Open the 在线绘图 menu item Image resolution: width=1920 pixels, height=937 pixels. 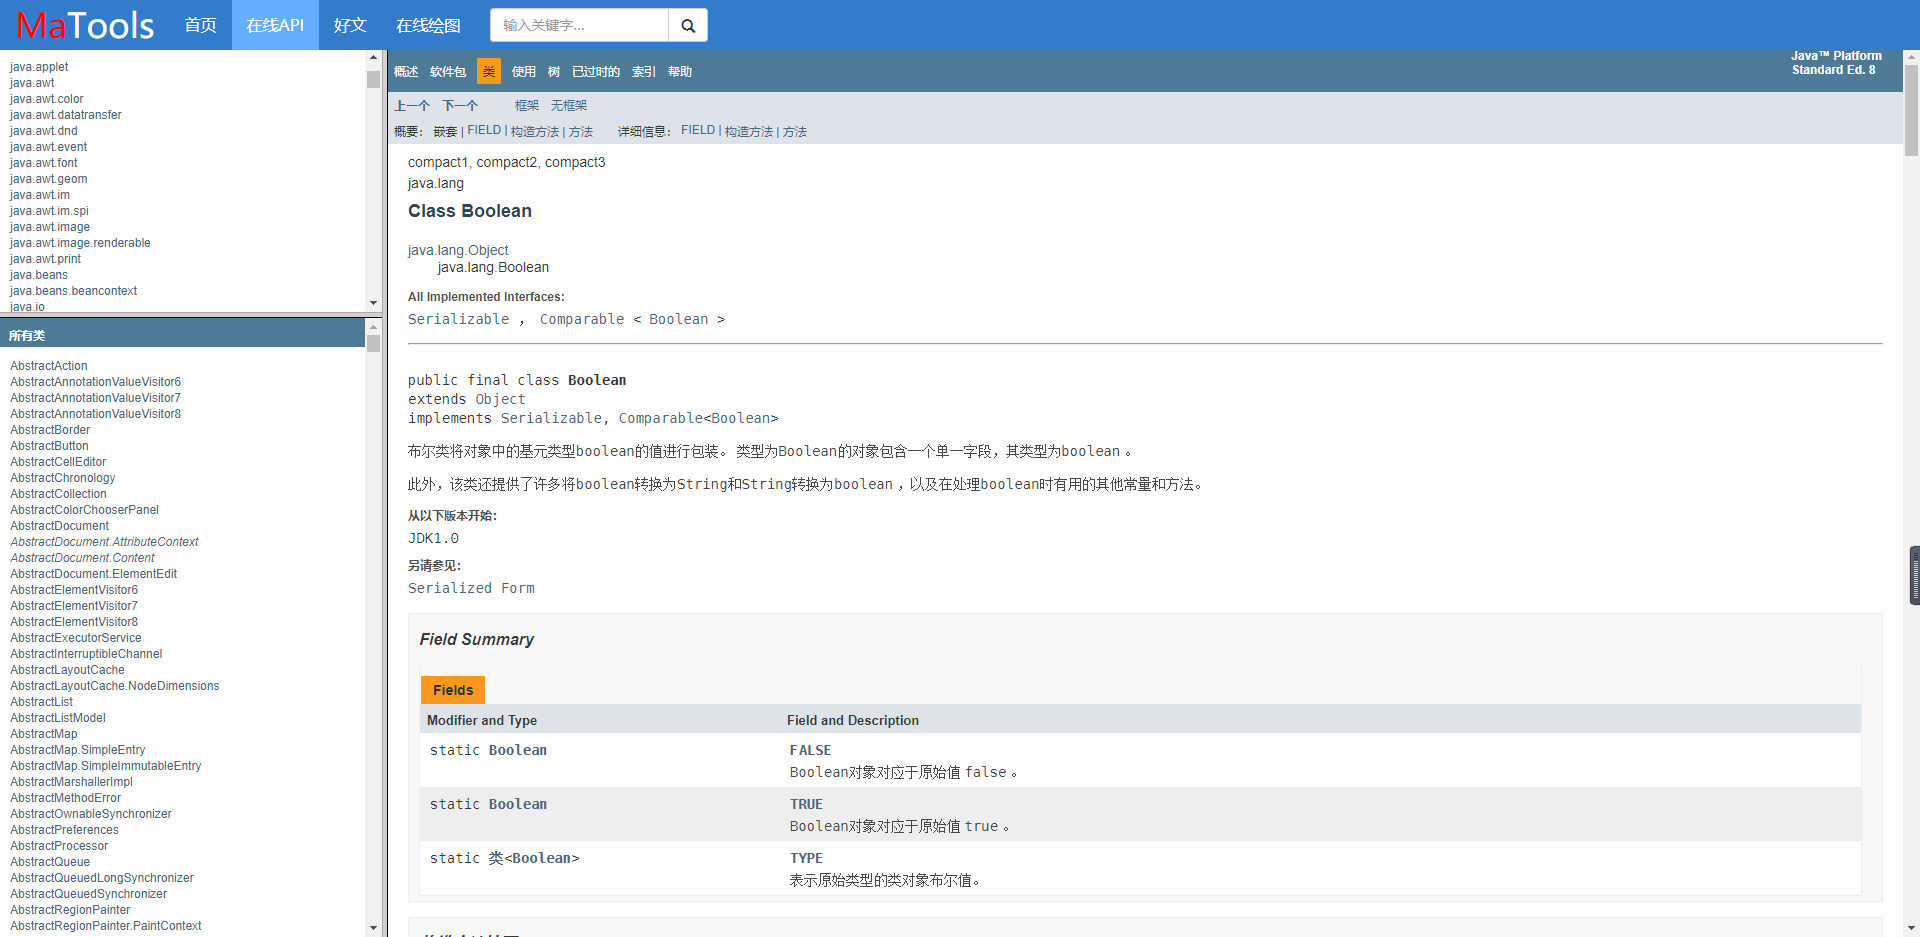428,25
